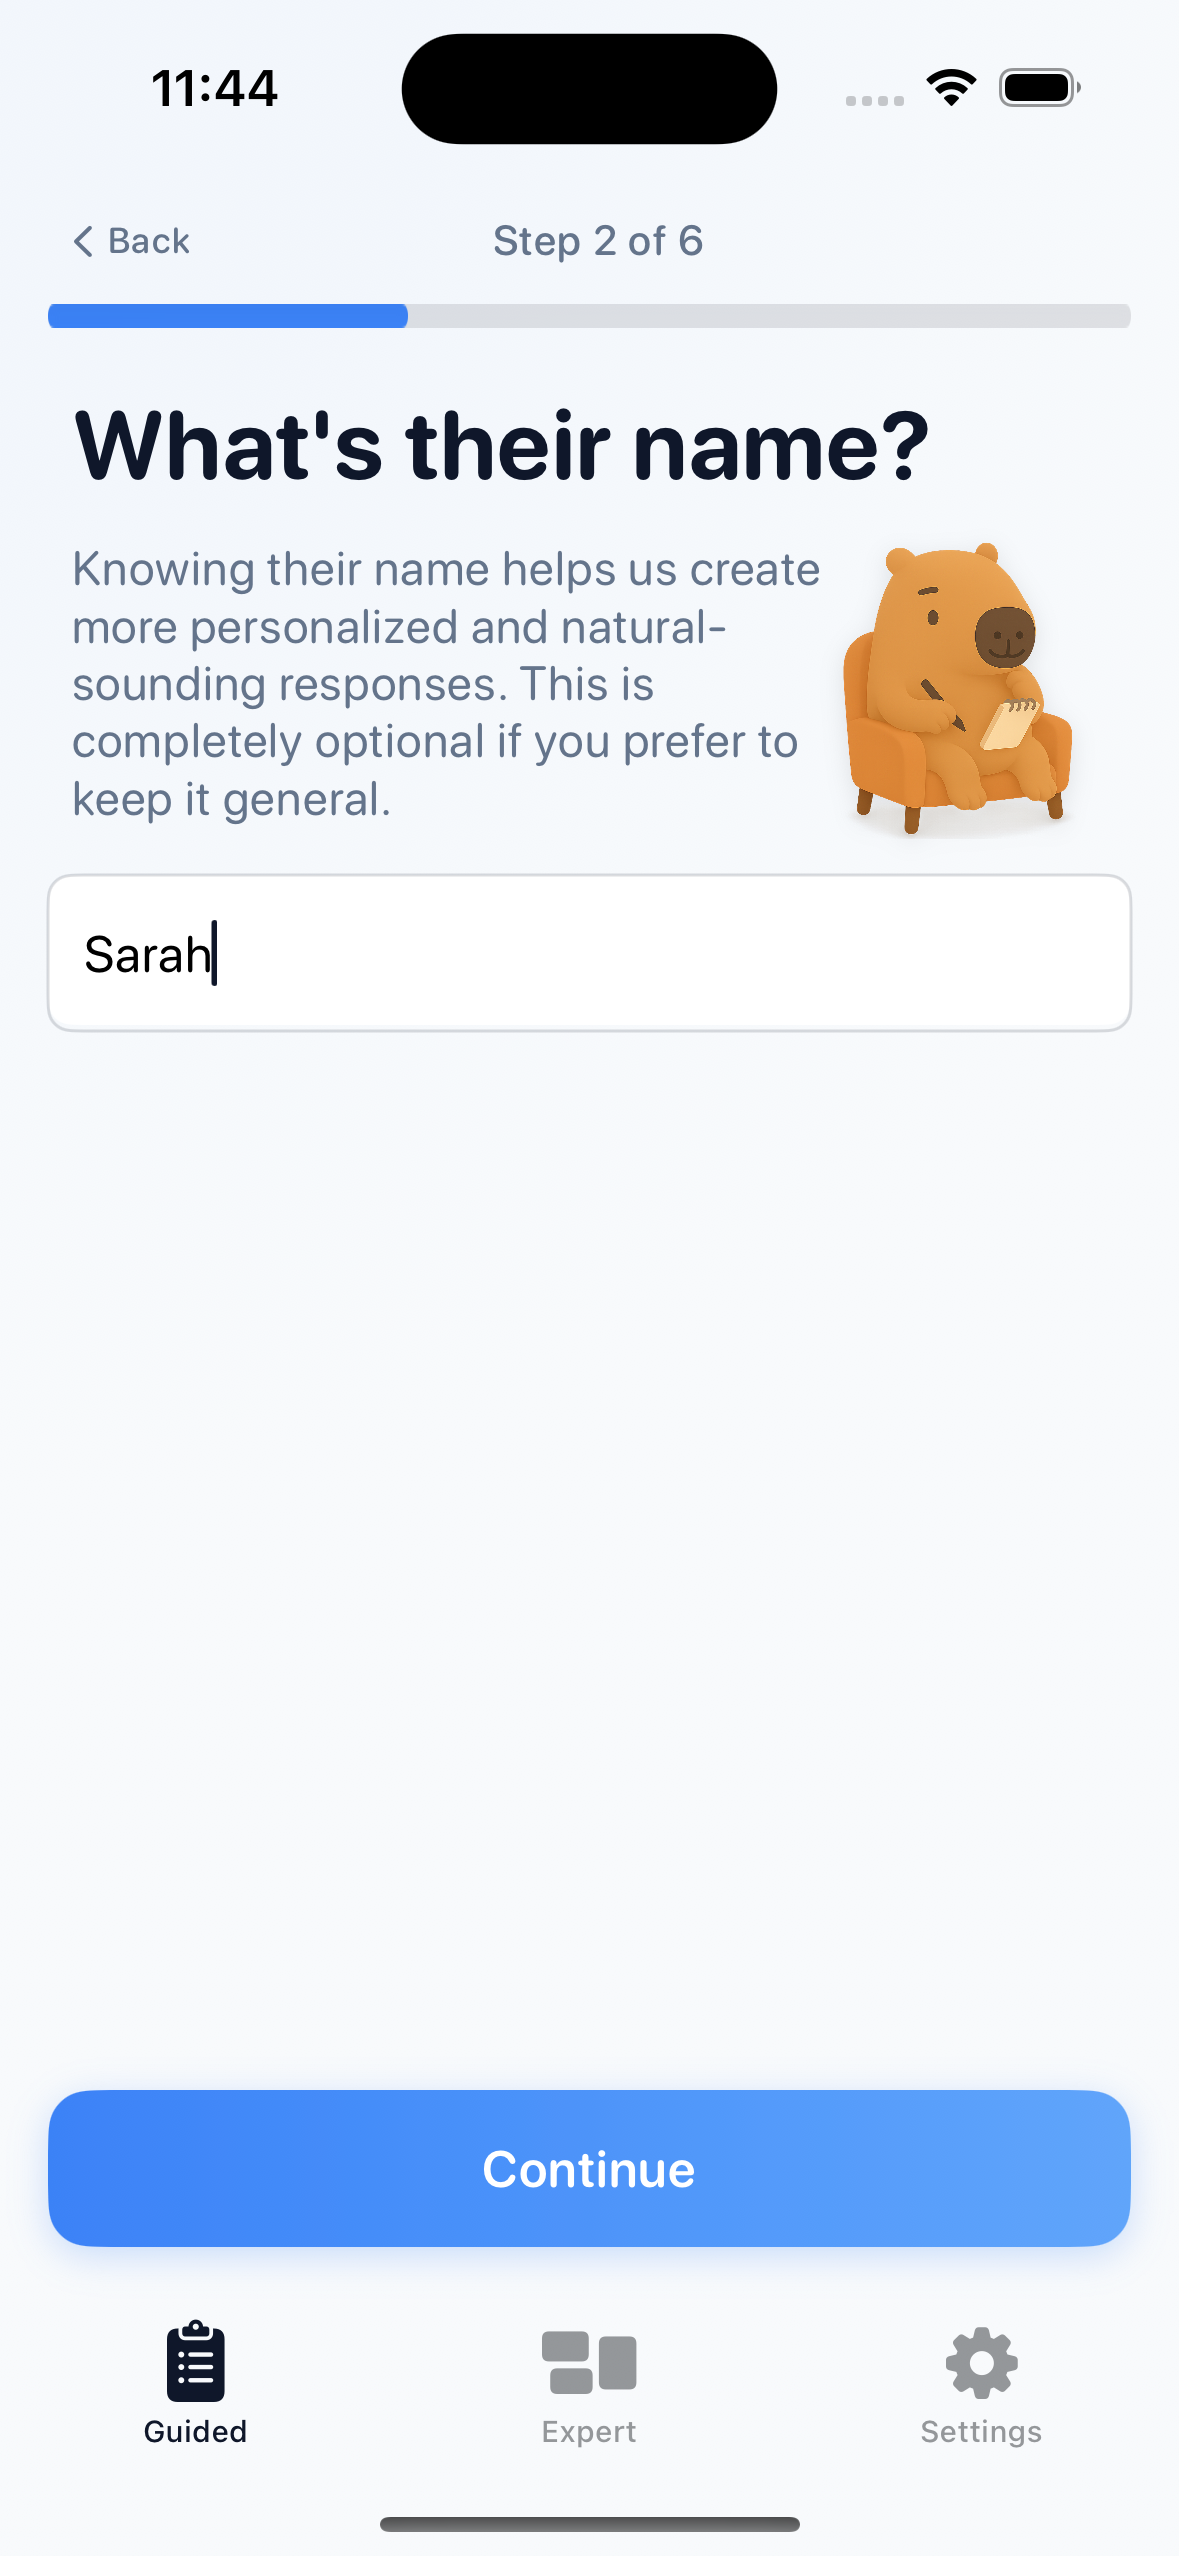Click the blue filled progress bar segment
1179x2556 pixels.
click(x=228, y=316)
